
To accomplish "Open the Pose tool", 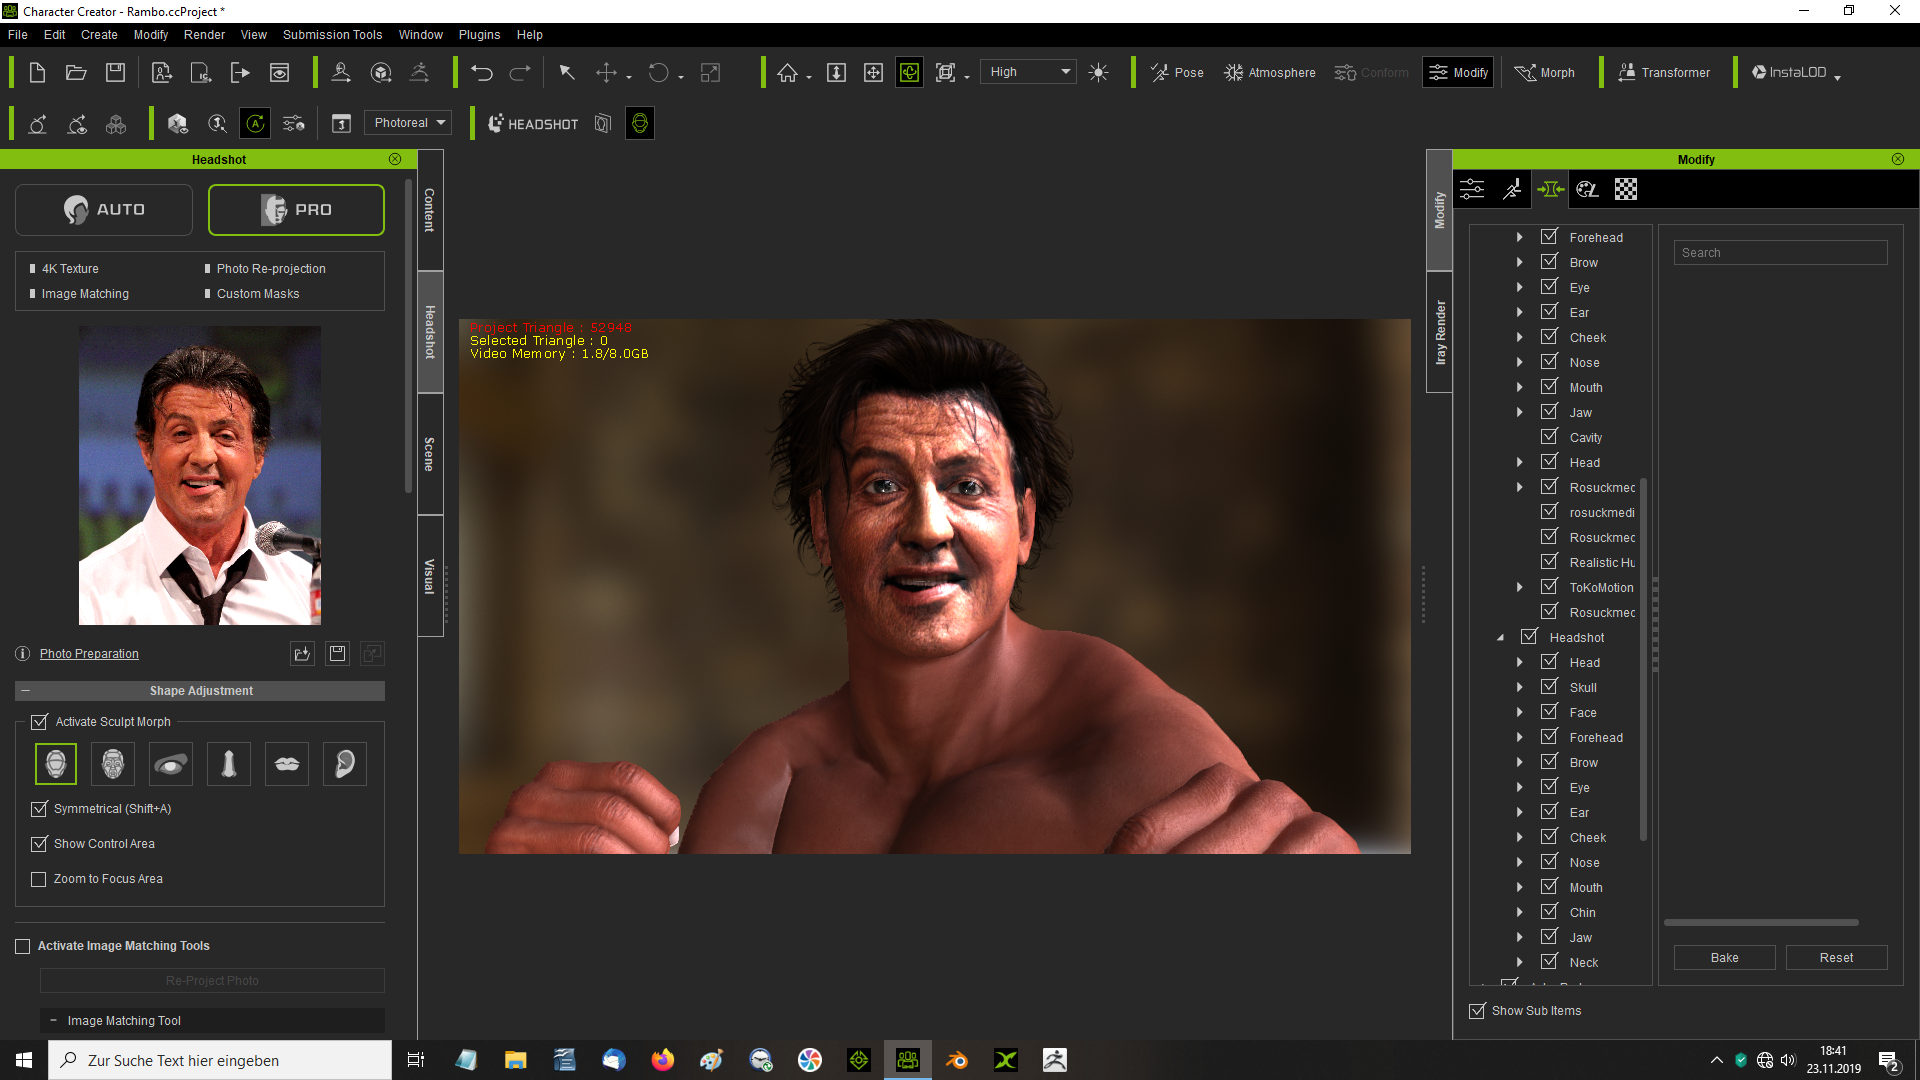I will [1177, 72].
